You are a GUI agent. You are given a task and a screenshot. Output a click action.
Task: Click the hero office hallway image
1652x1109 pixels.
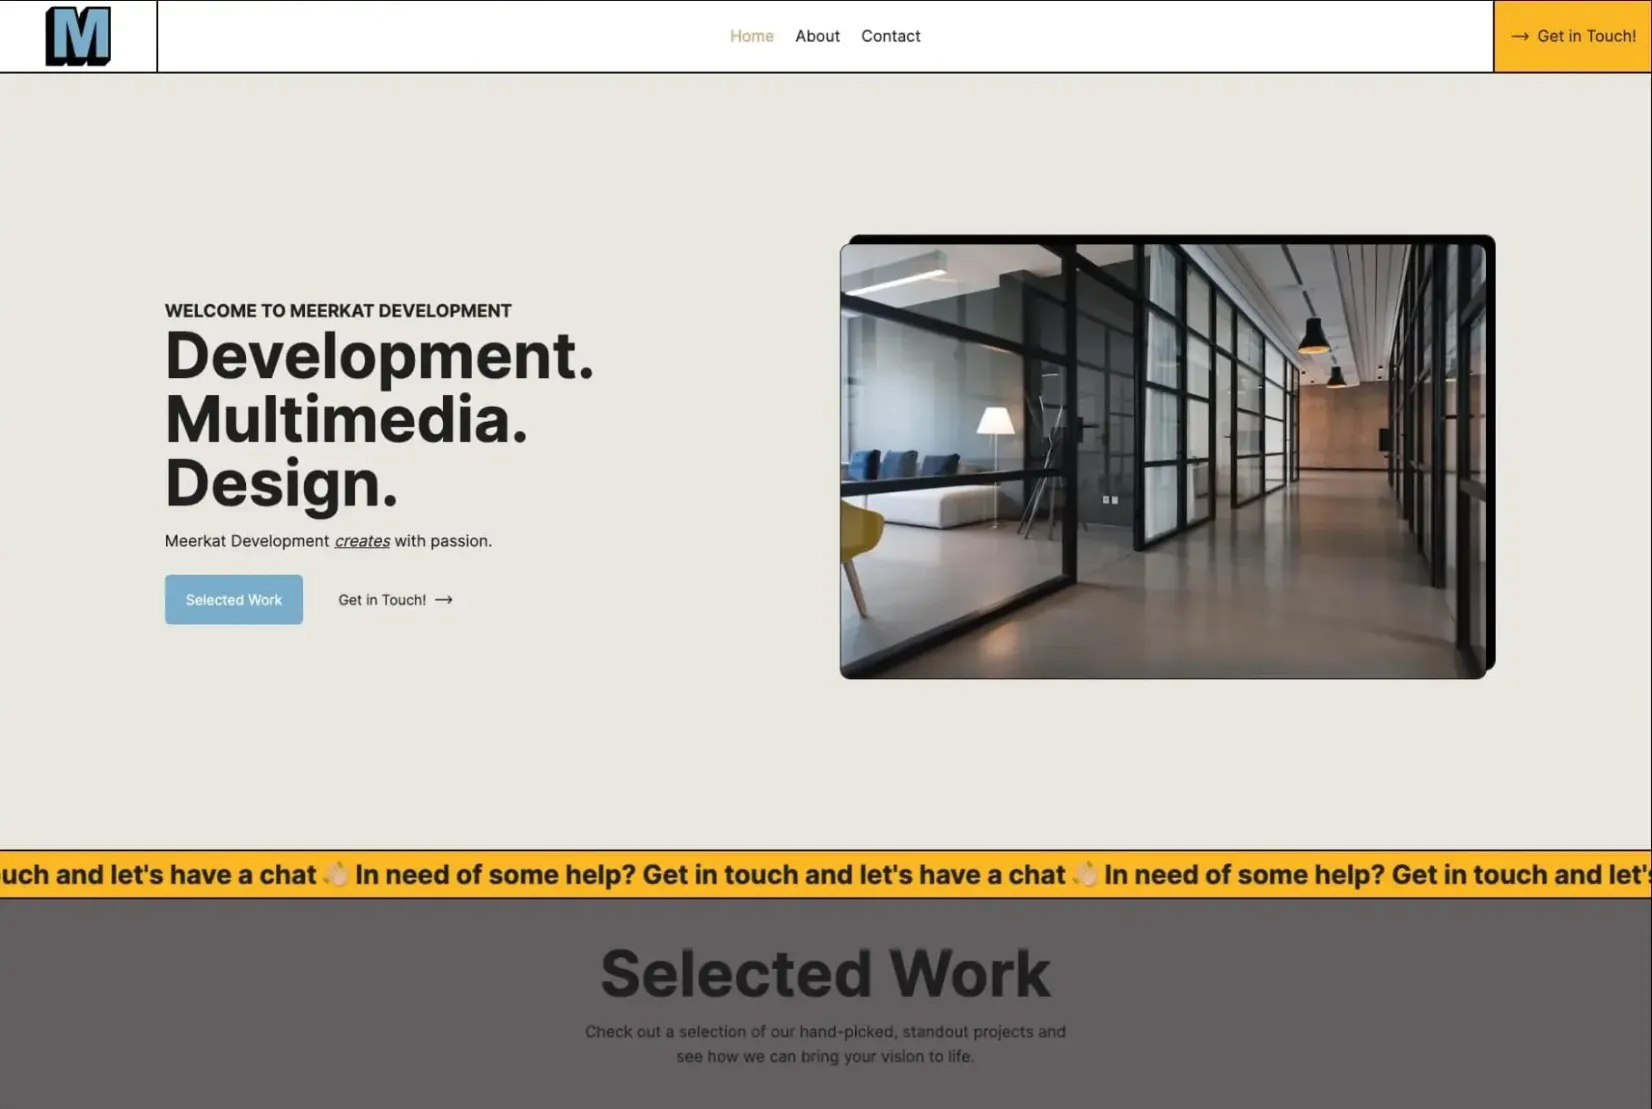pos(1167,456)
